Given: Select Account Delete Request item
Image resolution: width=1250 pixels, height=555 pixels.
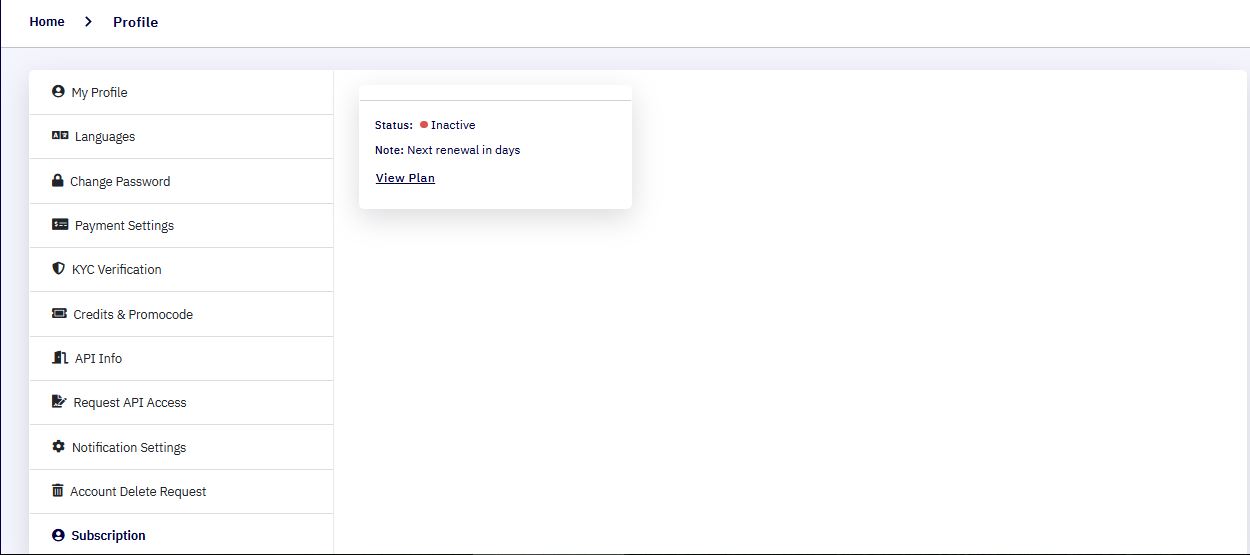Looking at the screenshot, I should [x=181, y=491].
